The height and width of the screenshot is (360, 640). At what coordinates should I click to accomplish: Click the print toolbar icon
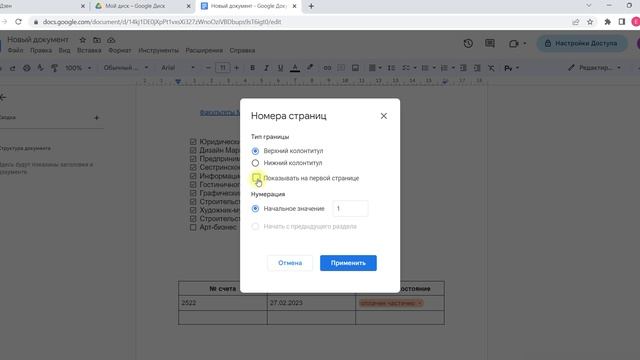point(27,68)
